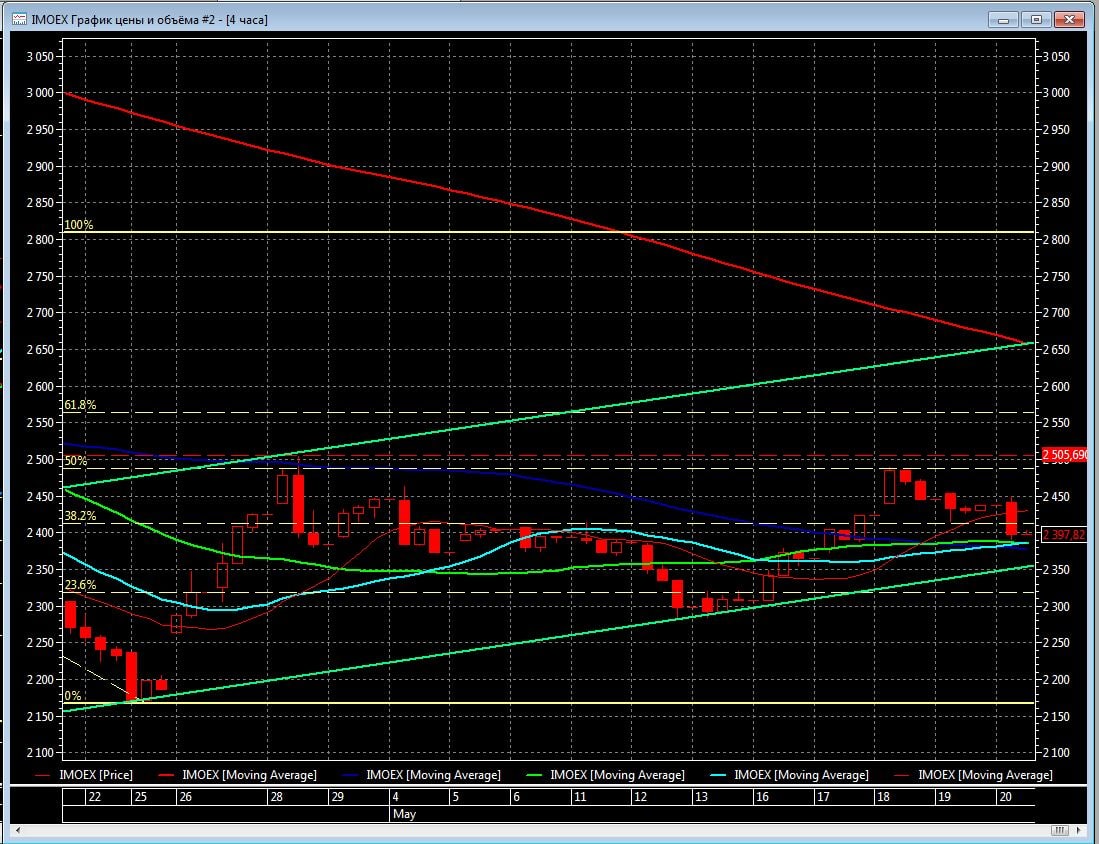Screen dimensions: 1099x844
Task: Click date label 4 on the time axis
Action: [x=395, y=797]
